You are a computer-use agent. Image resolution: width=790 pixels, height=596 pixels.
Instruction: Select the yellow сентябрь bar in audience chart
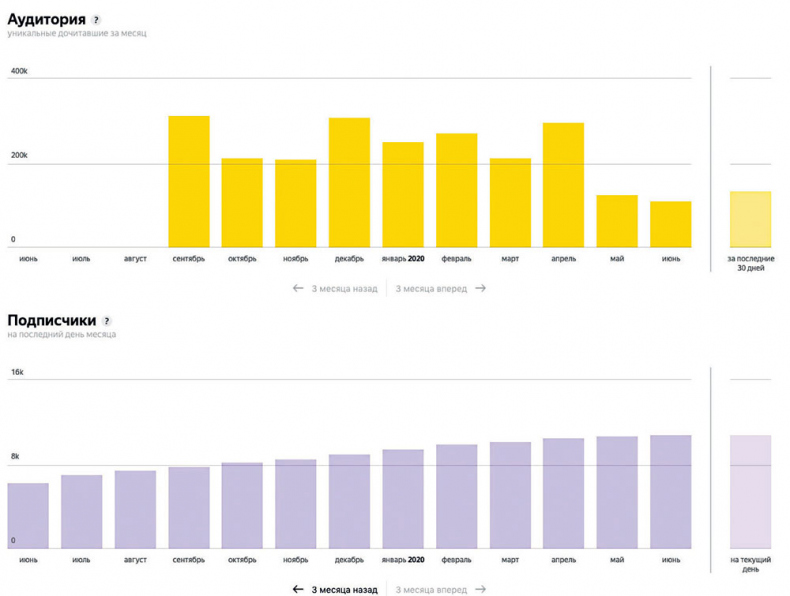click(x=189, y=182)
